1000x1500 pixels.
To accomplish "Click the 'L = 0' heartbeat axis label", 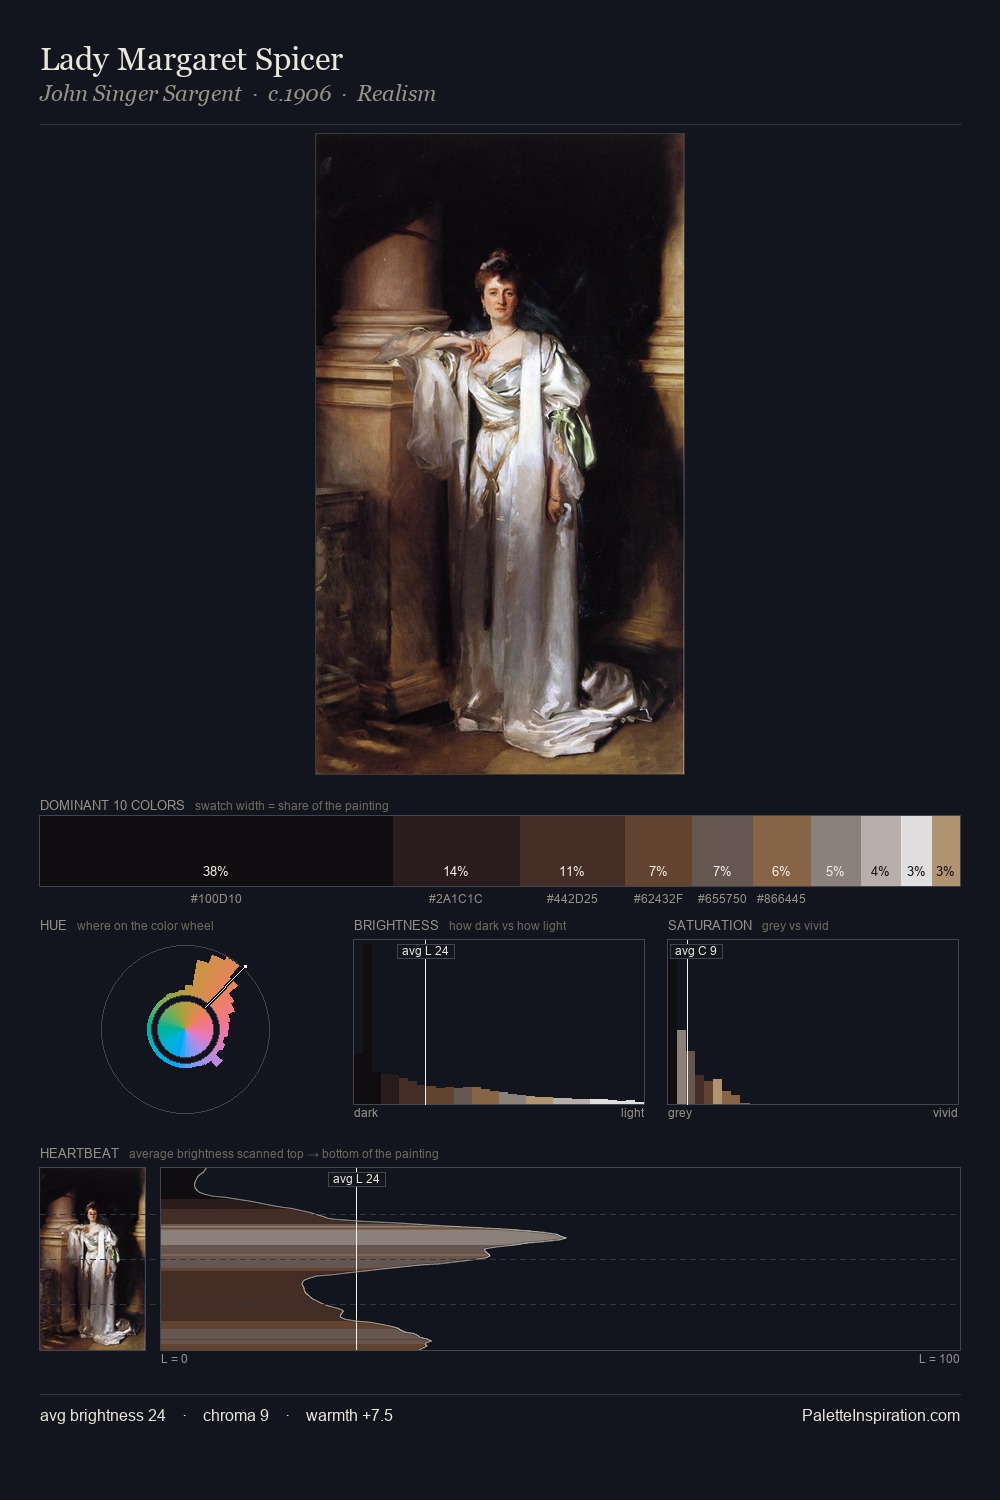I will pyautogui.click(x=174, y=1359).
